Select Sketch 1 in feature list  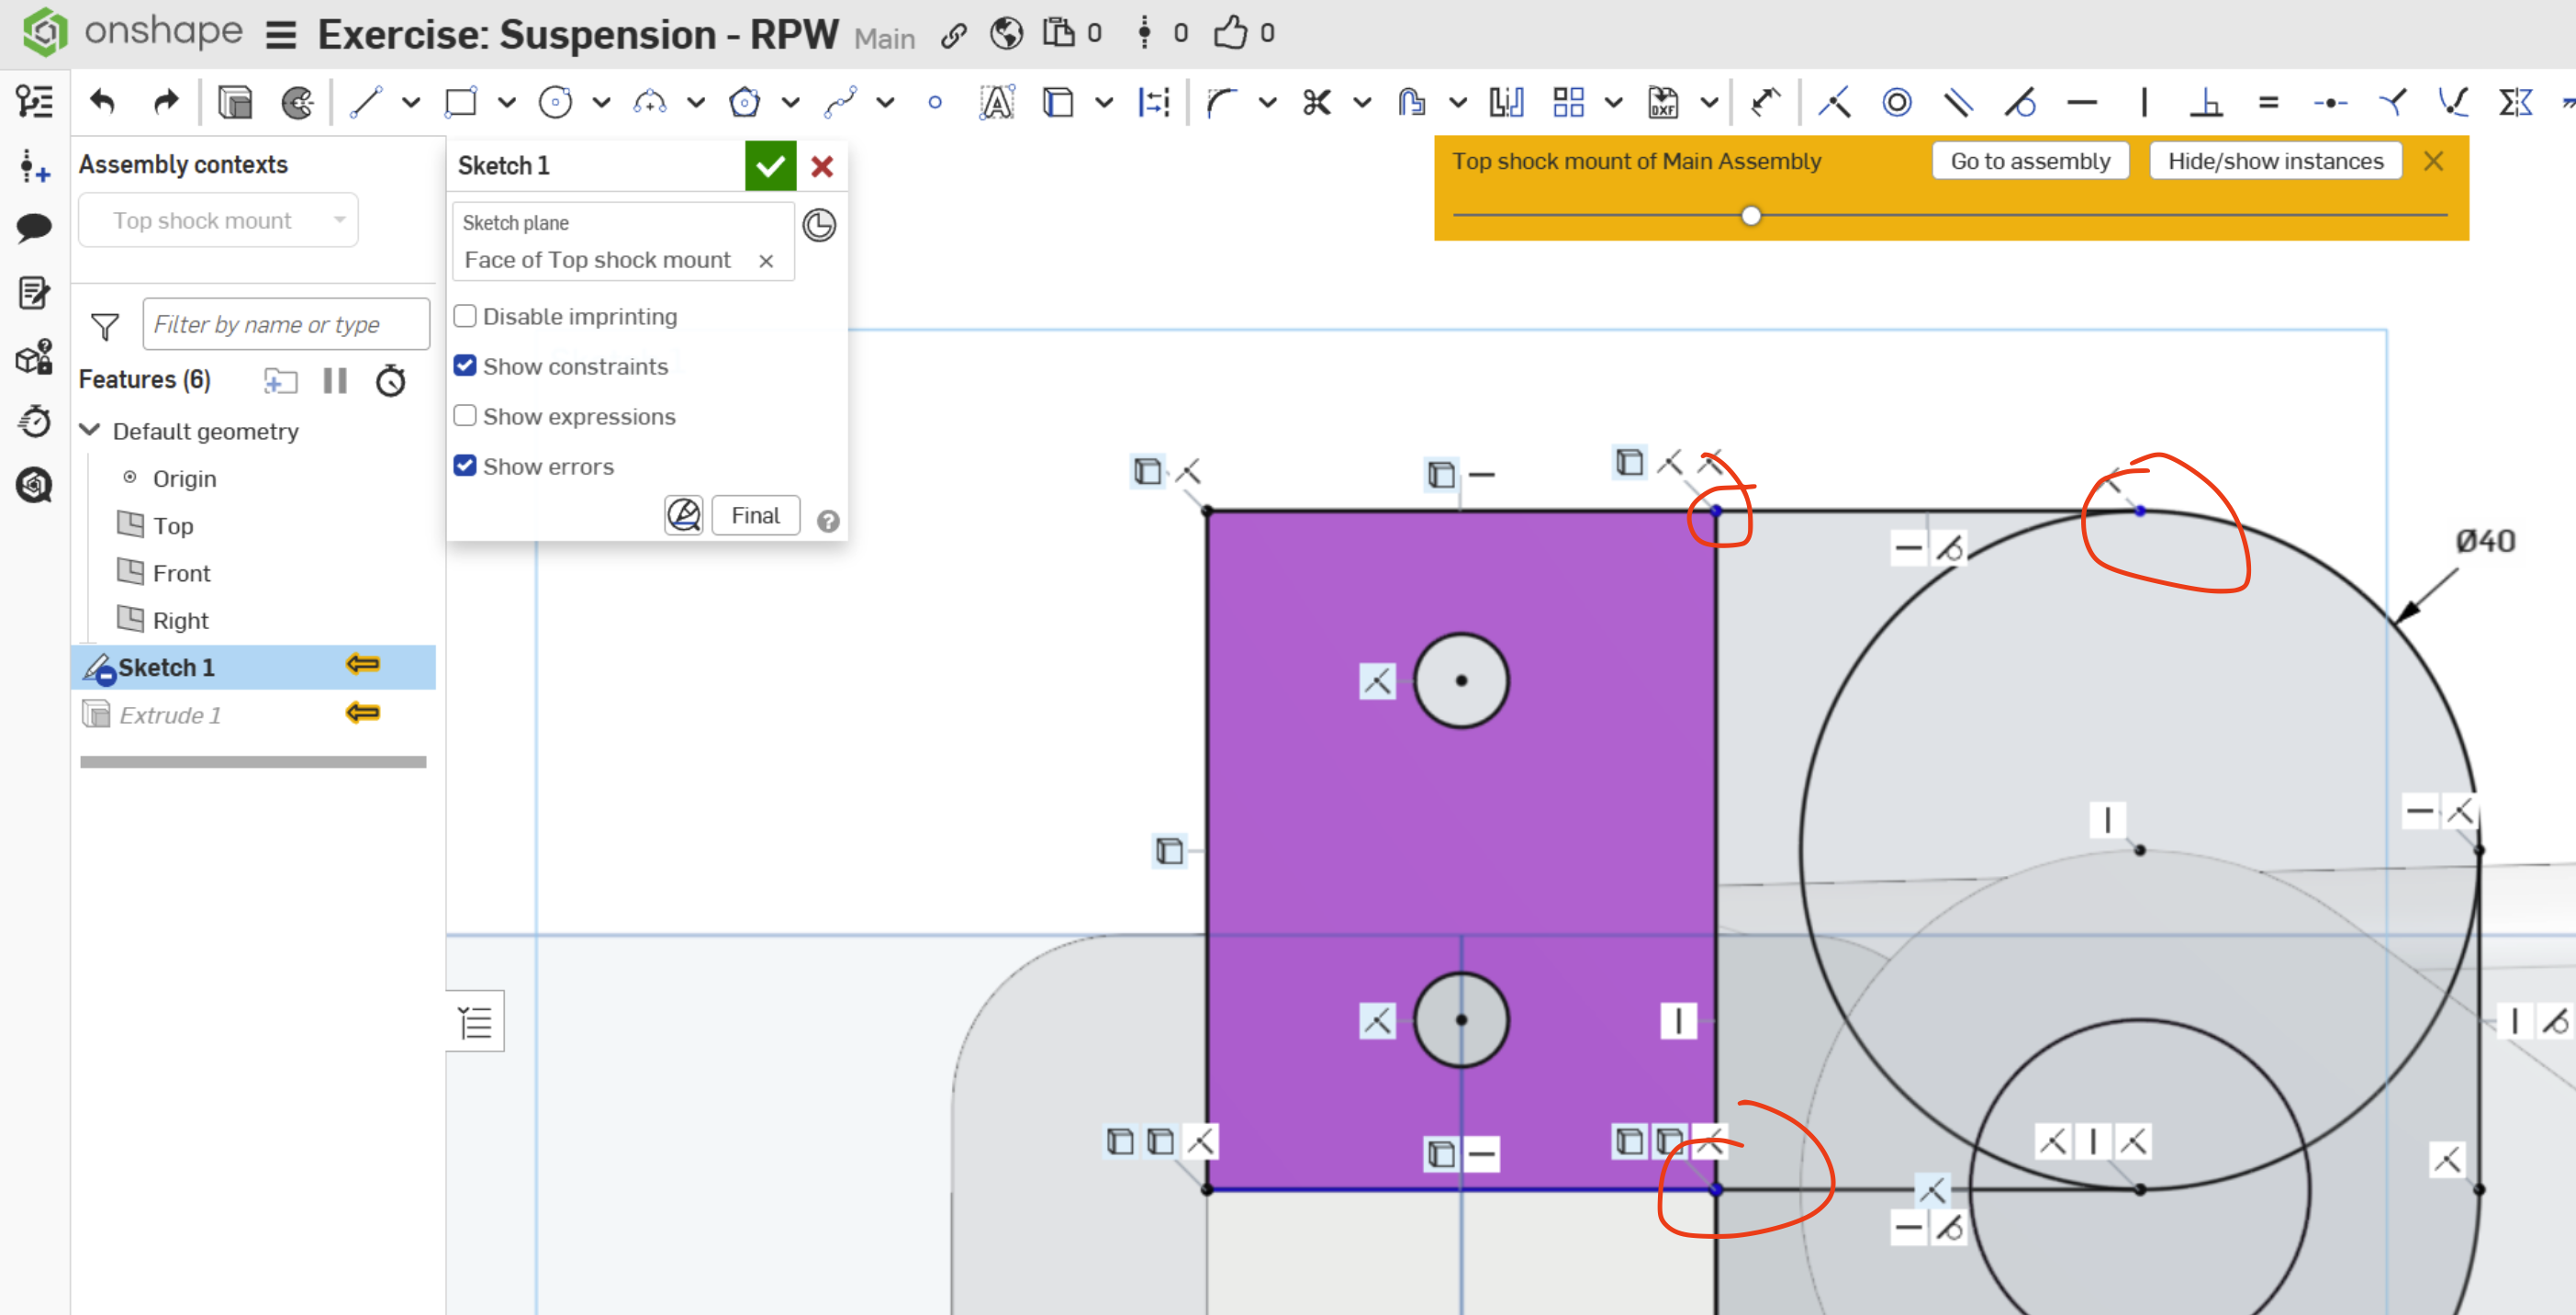(x=166, y=668)
